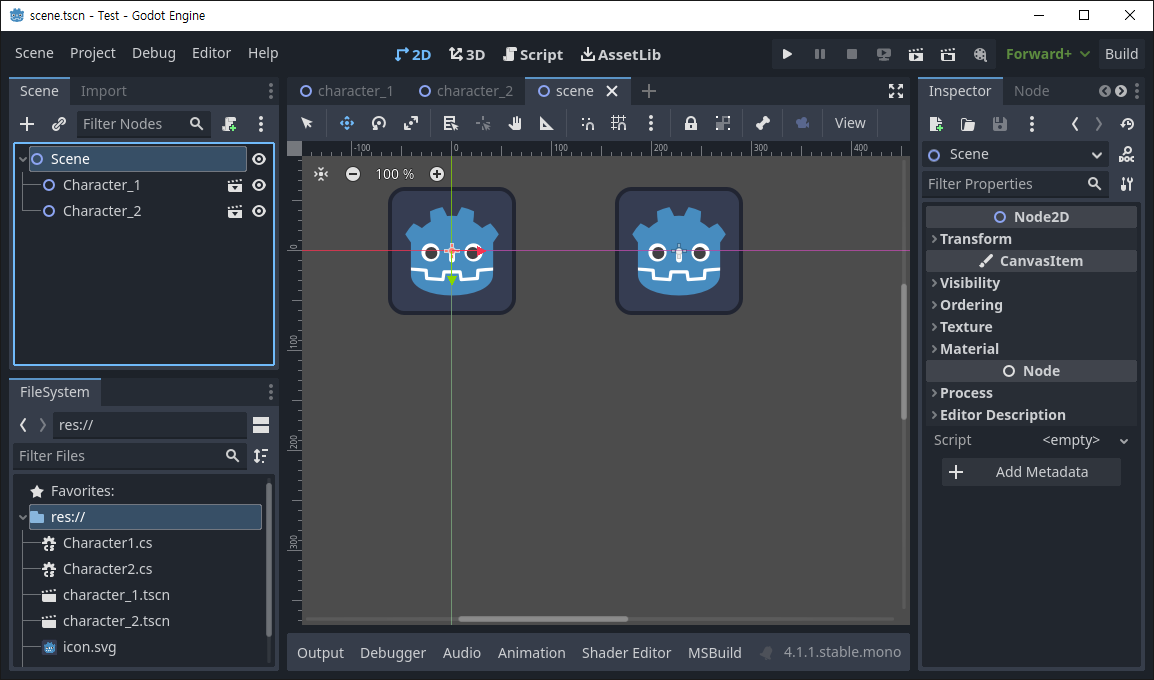The width and height of the screenshot is (1154, 680).
Task: Click the list select tool icon
Action: 450,123
